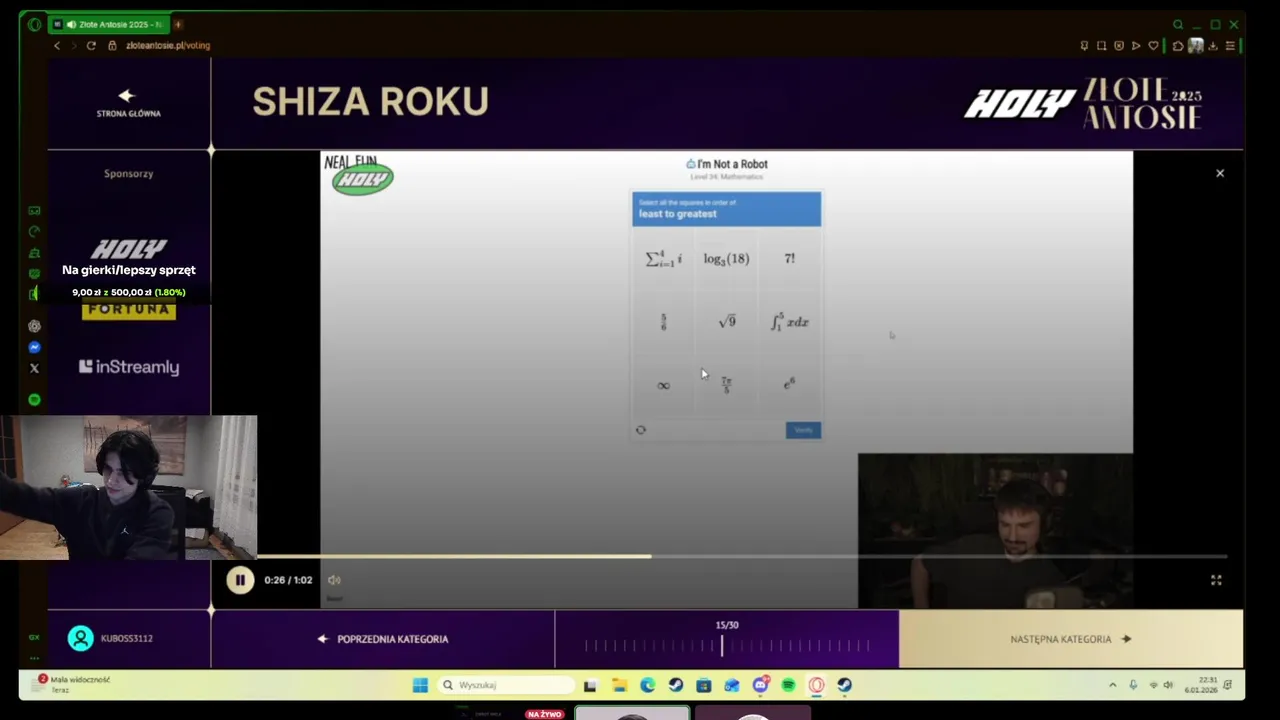
Task: Show hidden tray icons chevron
Action: click(1113, 685)
